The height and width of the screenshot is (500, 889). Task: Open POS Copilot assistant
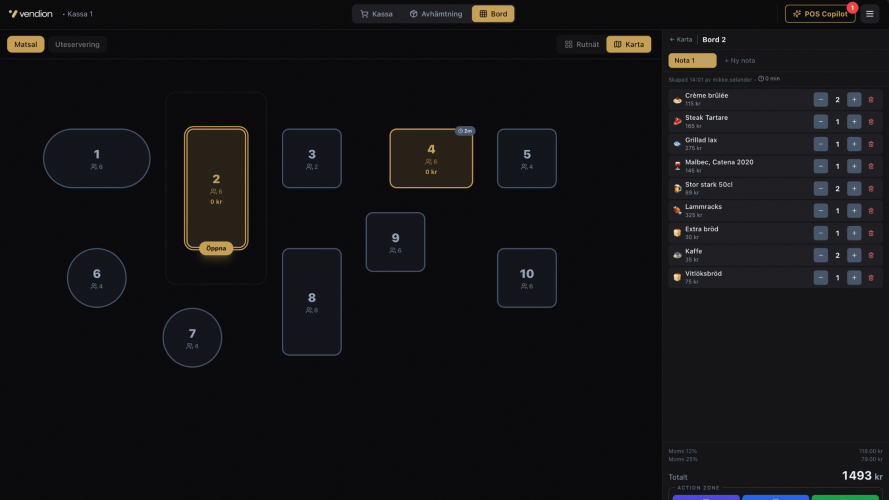820,14
